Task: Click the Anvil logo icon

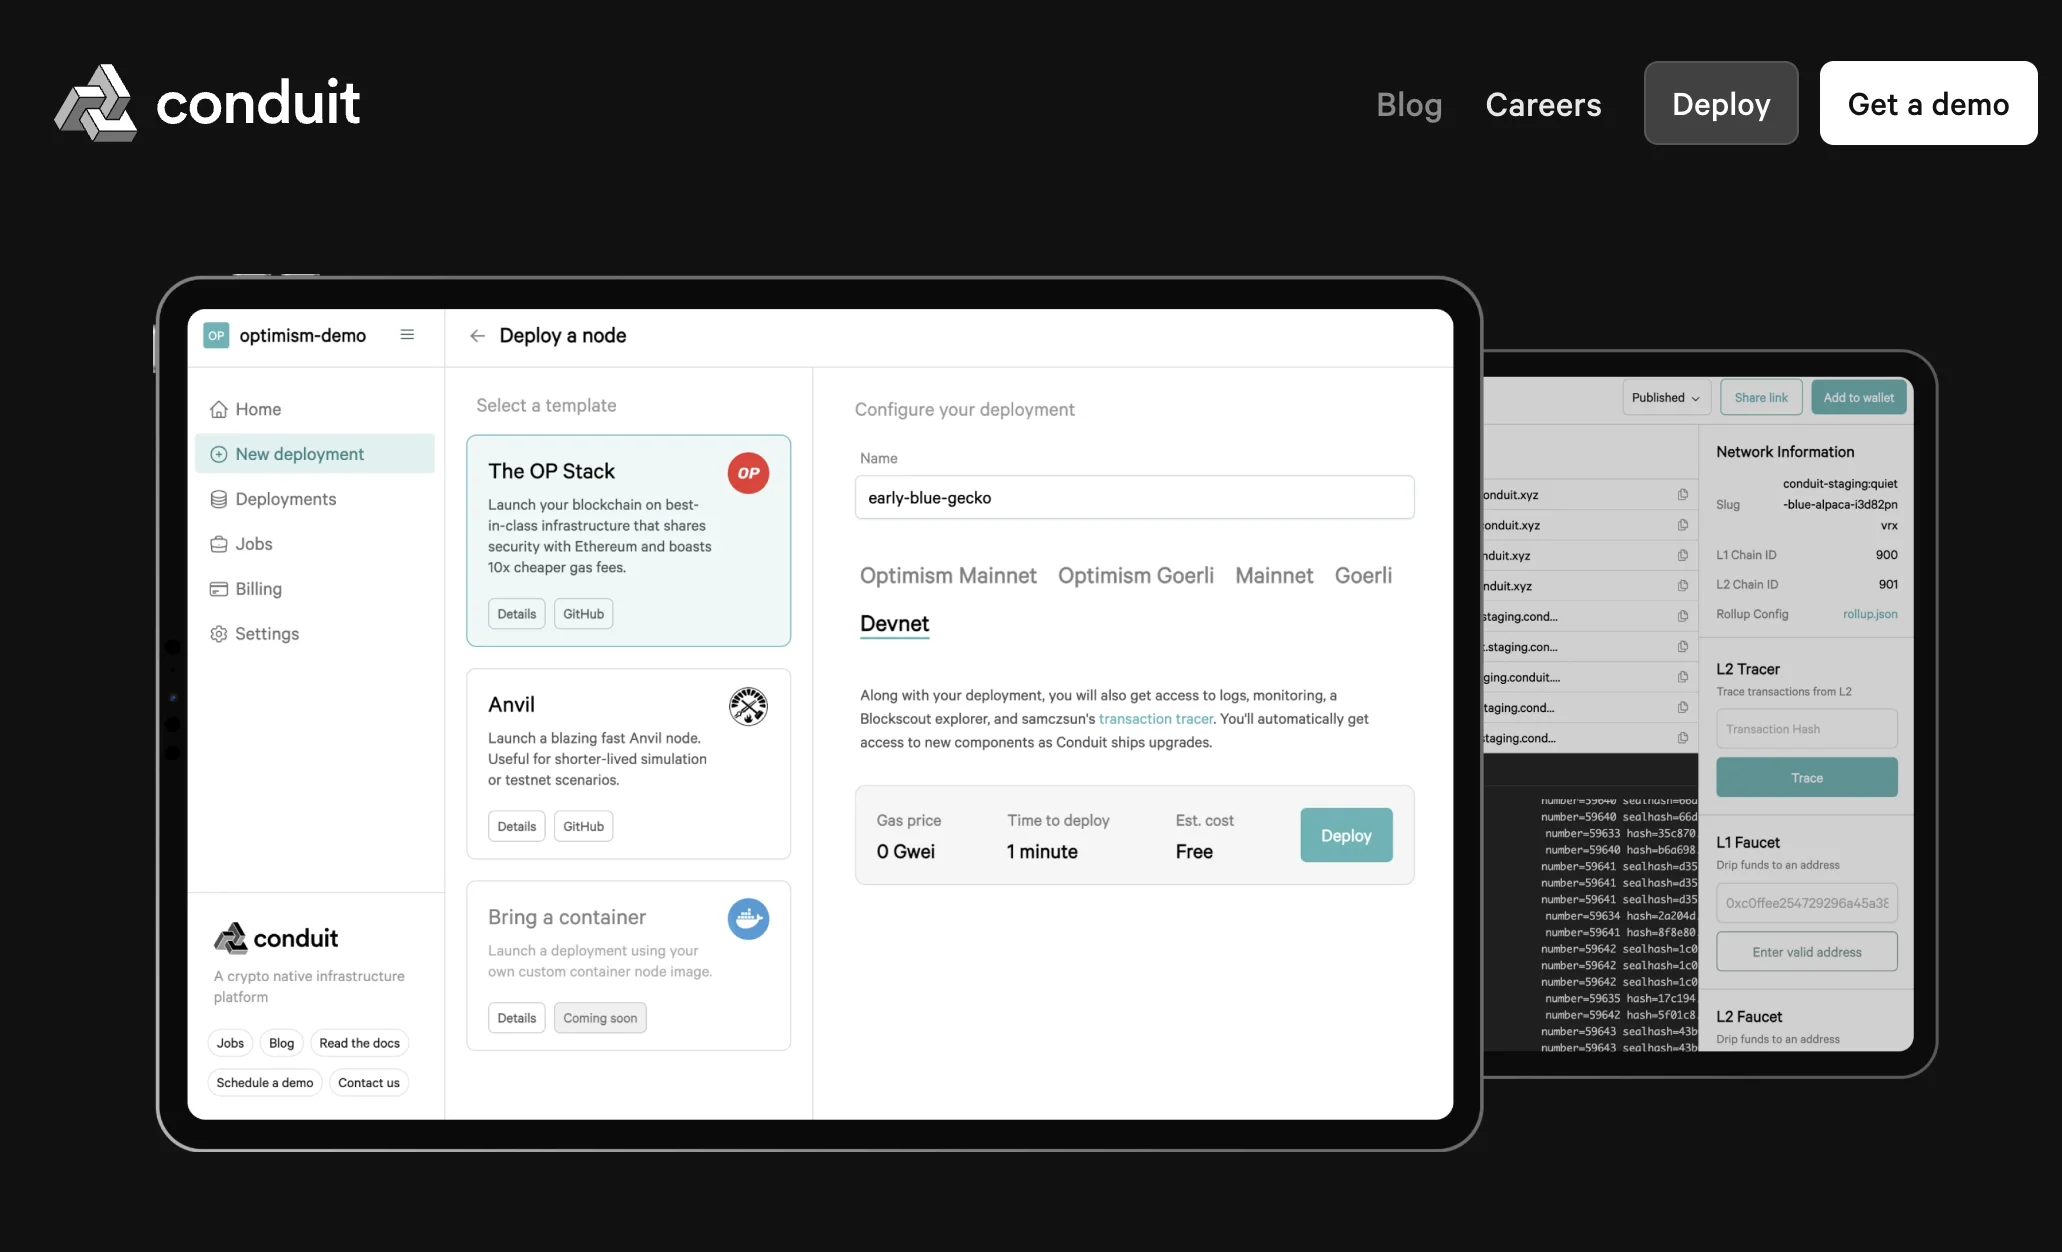Action: tap(748, 706)
